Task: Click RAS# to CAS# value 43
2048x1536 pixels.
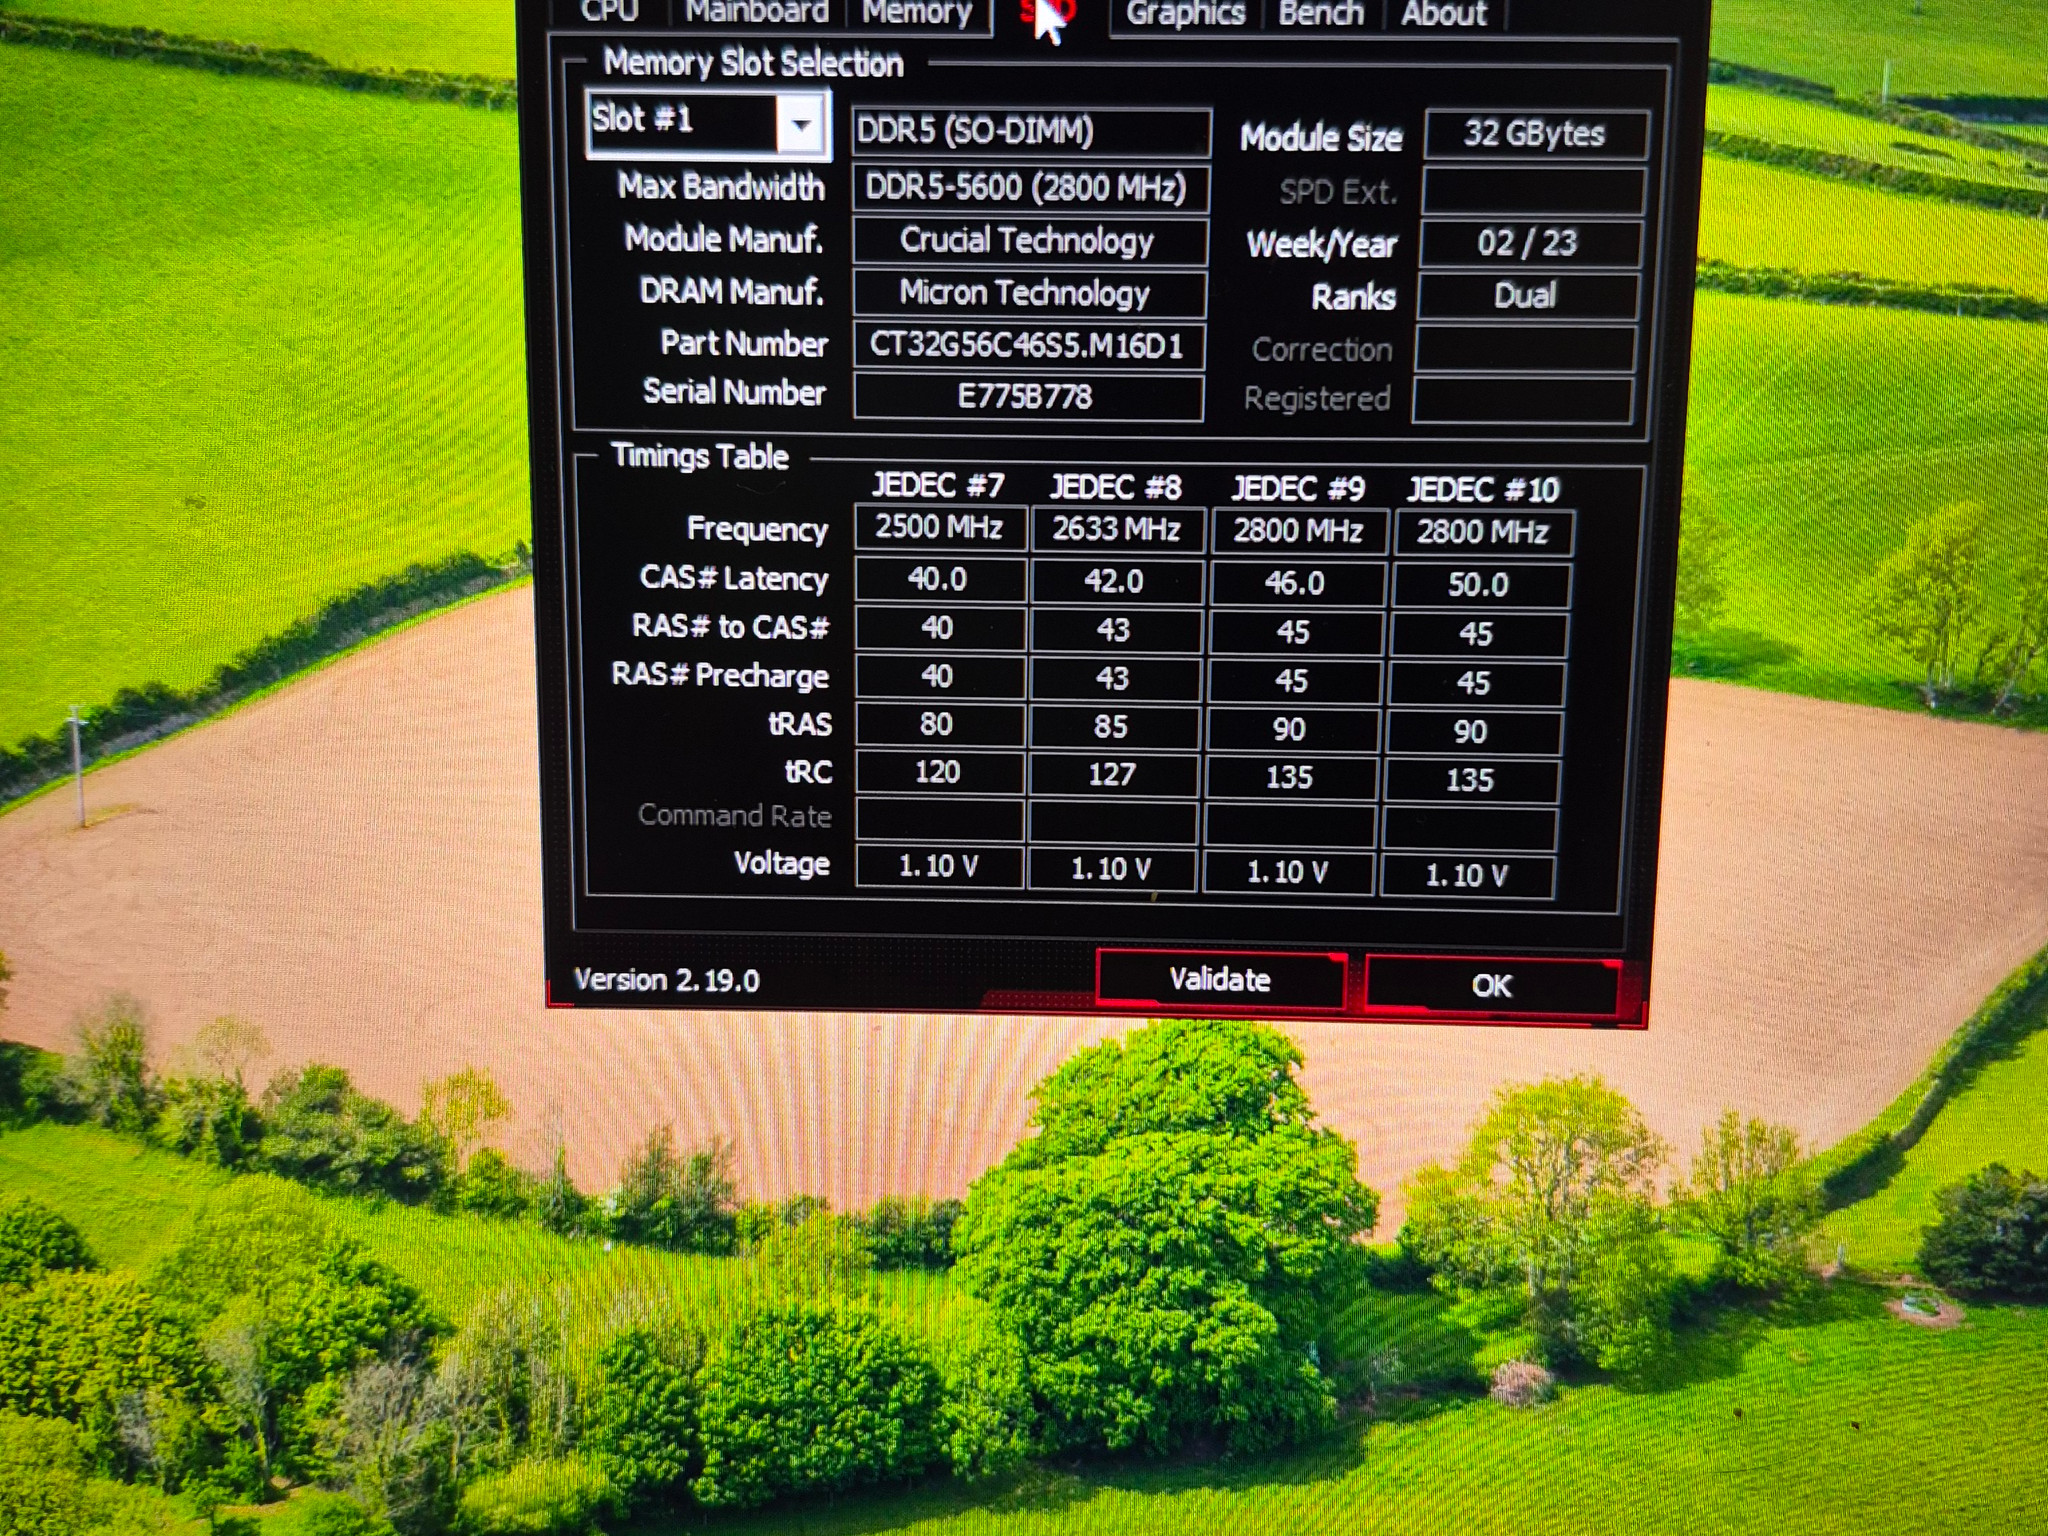Action: coord(1114,631)
